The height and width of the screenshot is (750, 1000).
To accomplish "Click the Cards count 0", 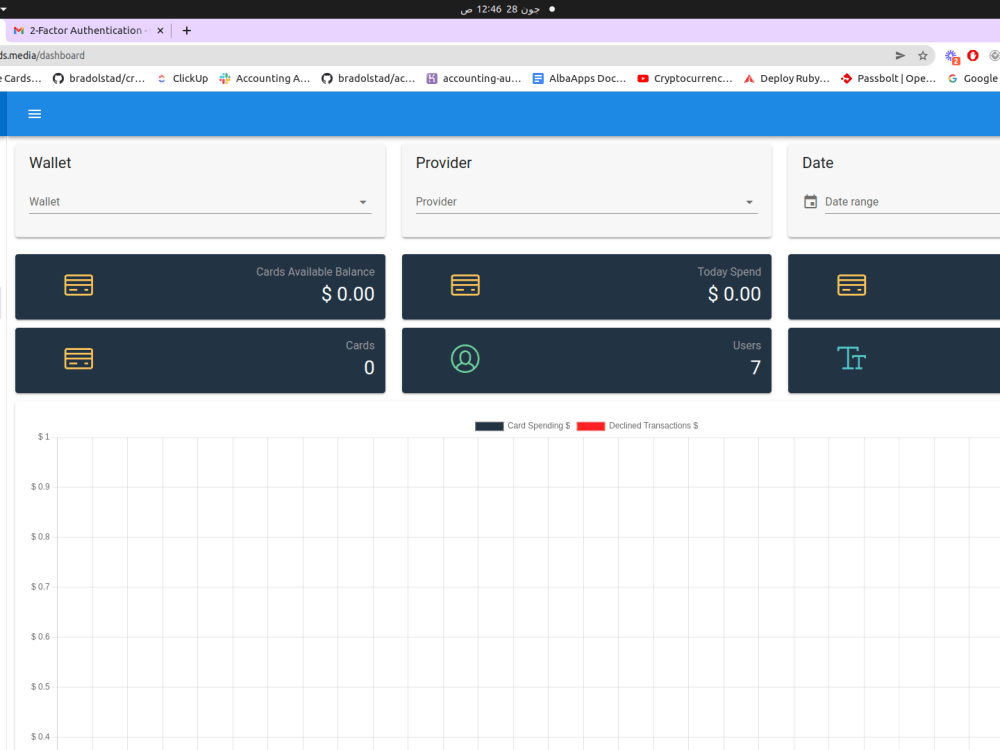I will [369, 367].
